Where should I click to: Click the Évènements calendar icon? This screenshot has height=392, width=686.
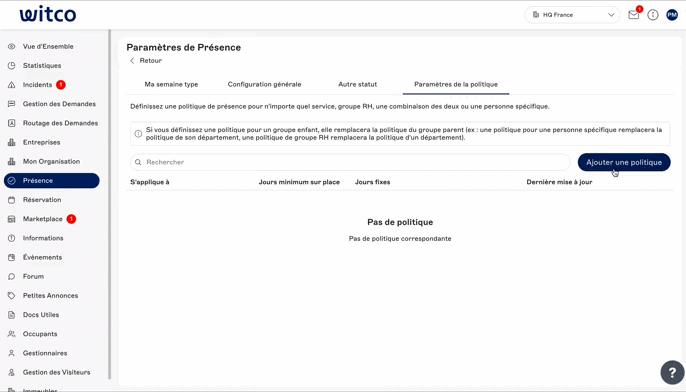(x=11, y=257)
